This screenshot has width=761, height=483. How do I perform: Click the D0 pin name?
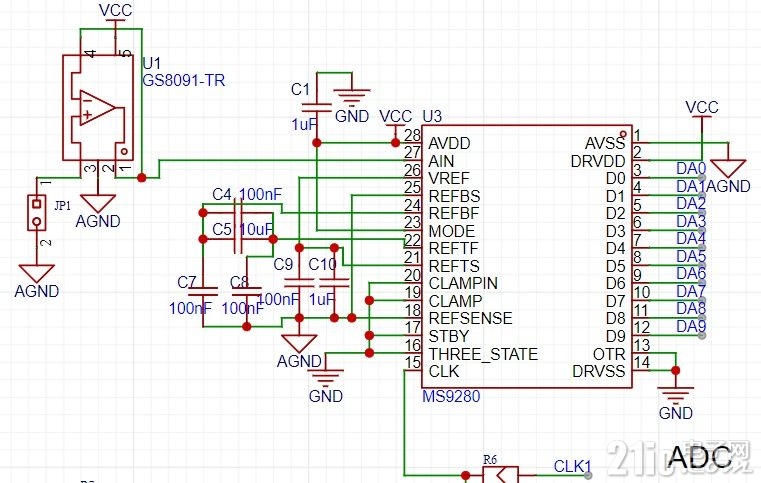pos(616,179)
